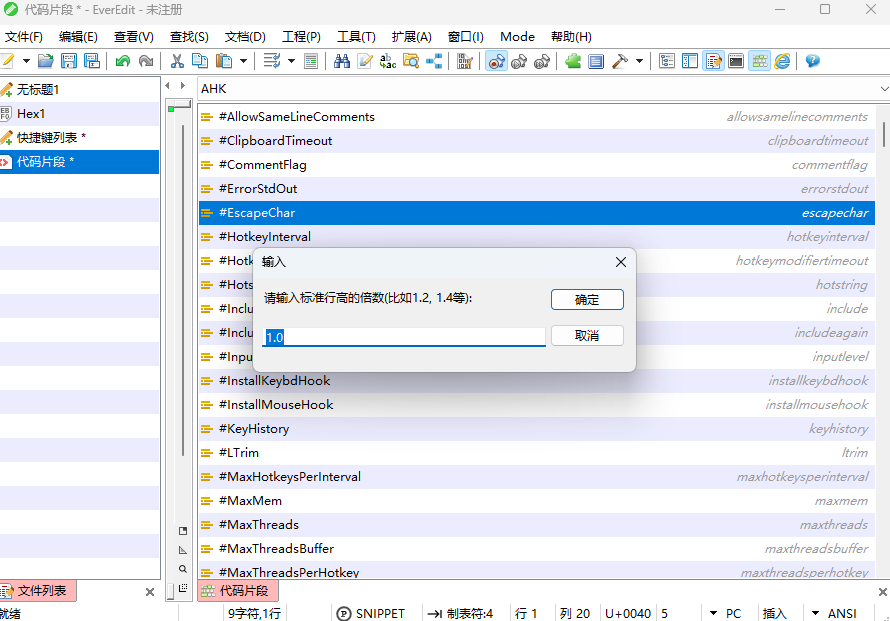
Task: Click the Save floppy disk icon
Action: click(69, 61)
